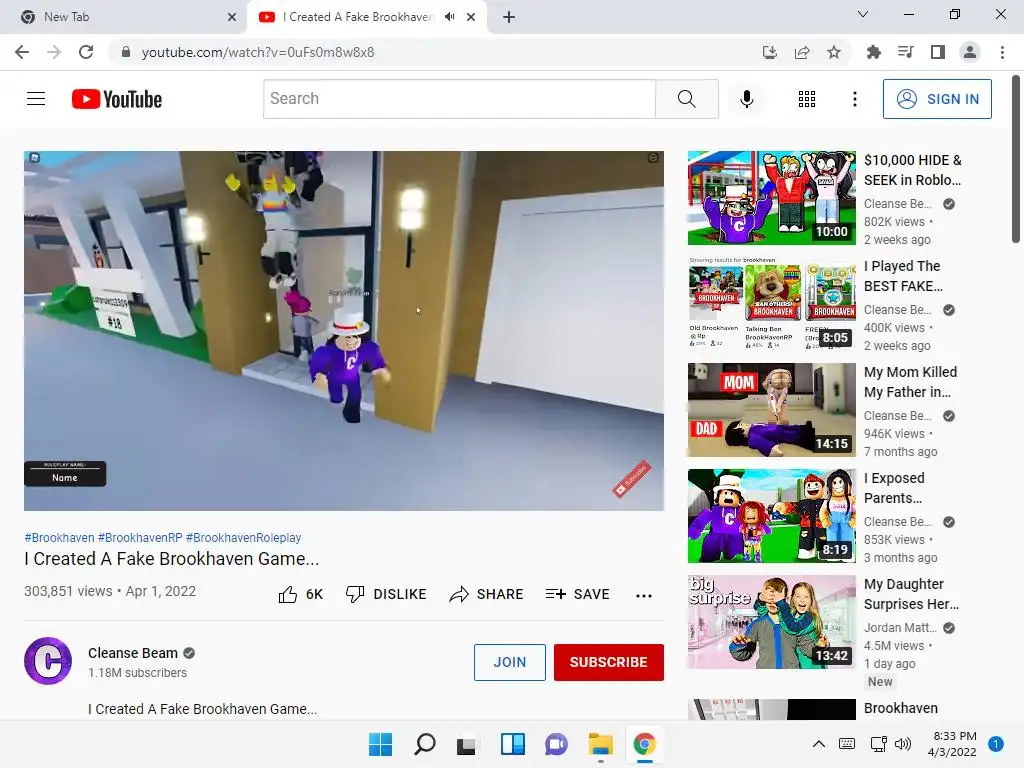
Task: Open Windows taskbar search
Action: click(424, 744)
